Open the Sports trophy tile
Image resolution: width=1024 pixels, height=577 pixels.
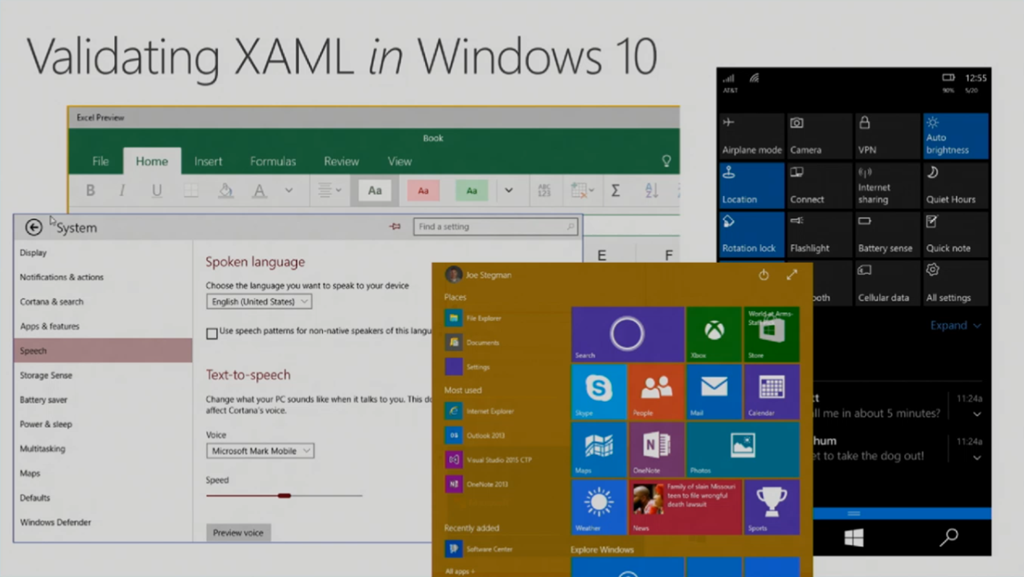tap(771, 507)
